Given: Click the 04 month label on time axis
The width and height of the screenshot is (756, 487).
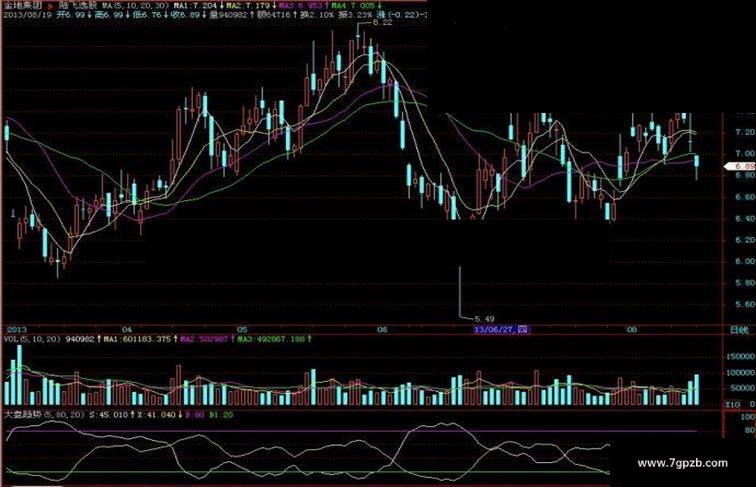Looking at the screenshot, I should coord(127,330).
